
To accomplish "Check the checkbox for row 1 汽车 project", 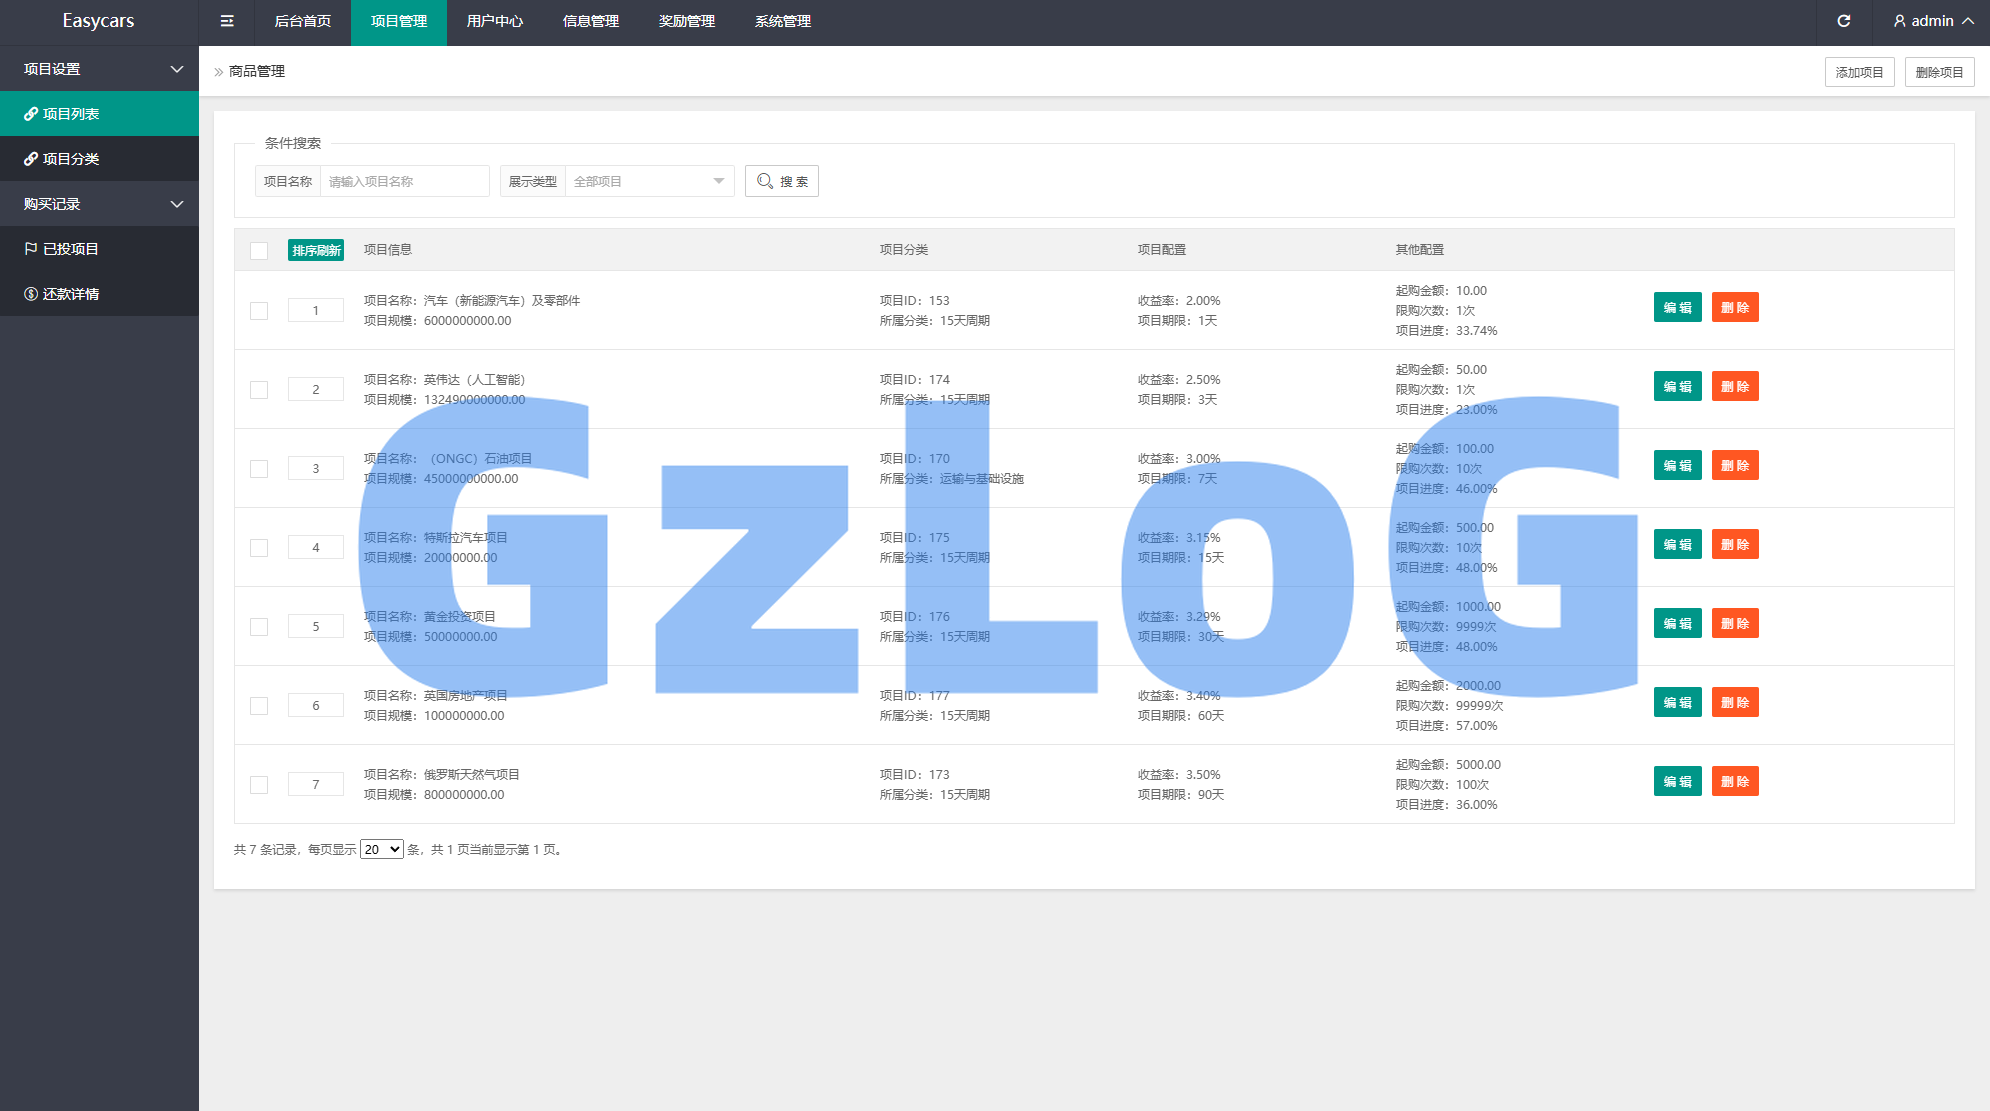I will [259, 311].
